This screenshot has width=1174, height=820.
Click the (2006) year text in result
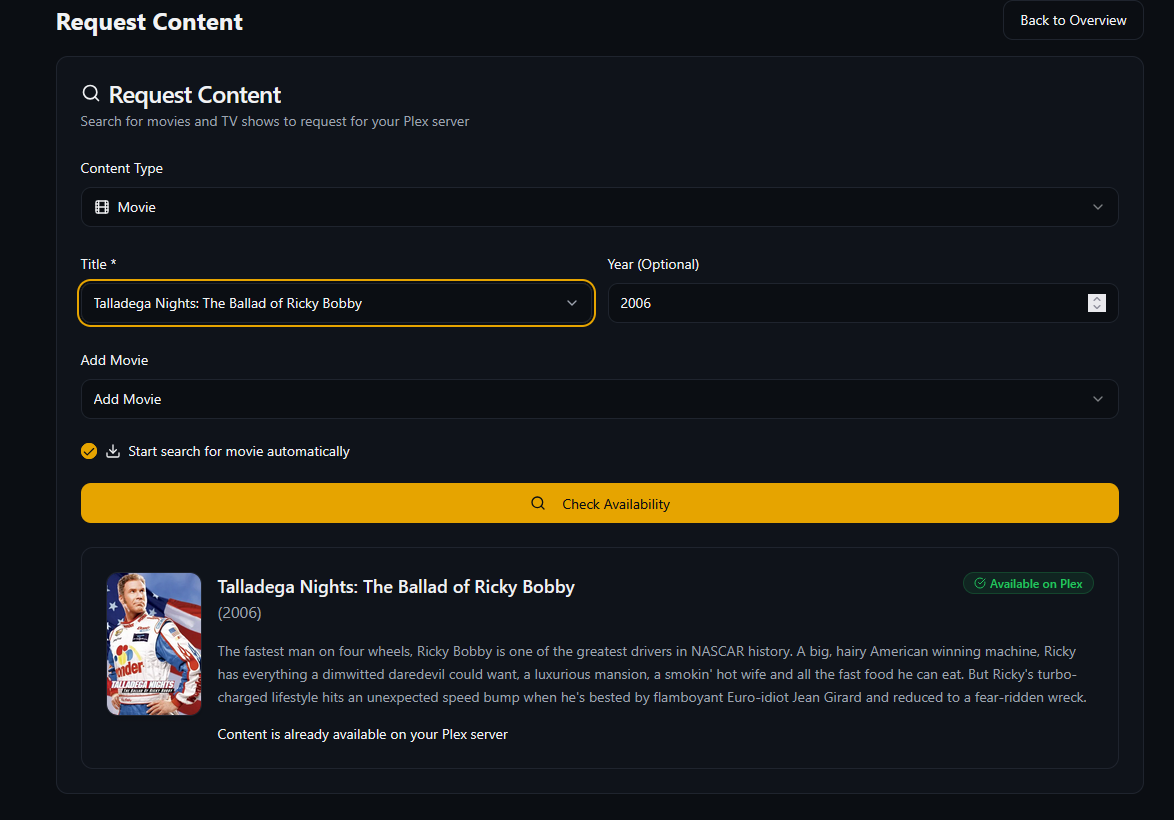point(240,613)
